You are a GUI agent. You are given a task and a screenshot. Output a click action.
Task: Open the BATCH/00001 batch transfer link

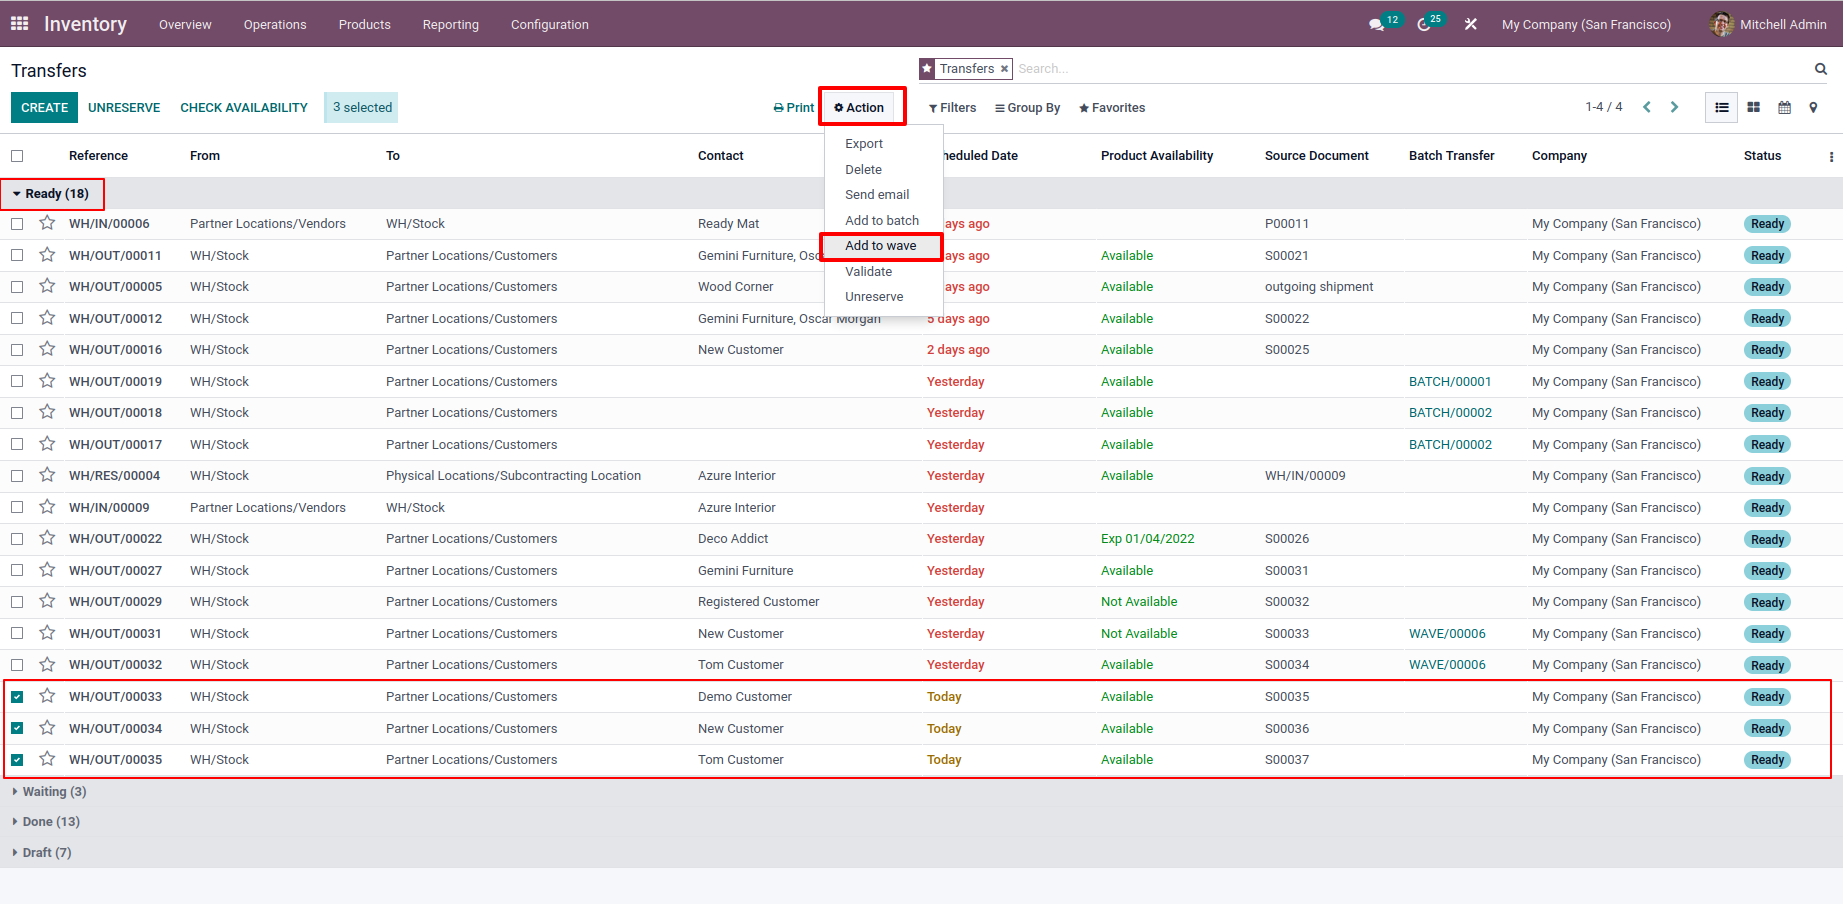point(1449,381)
